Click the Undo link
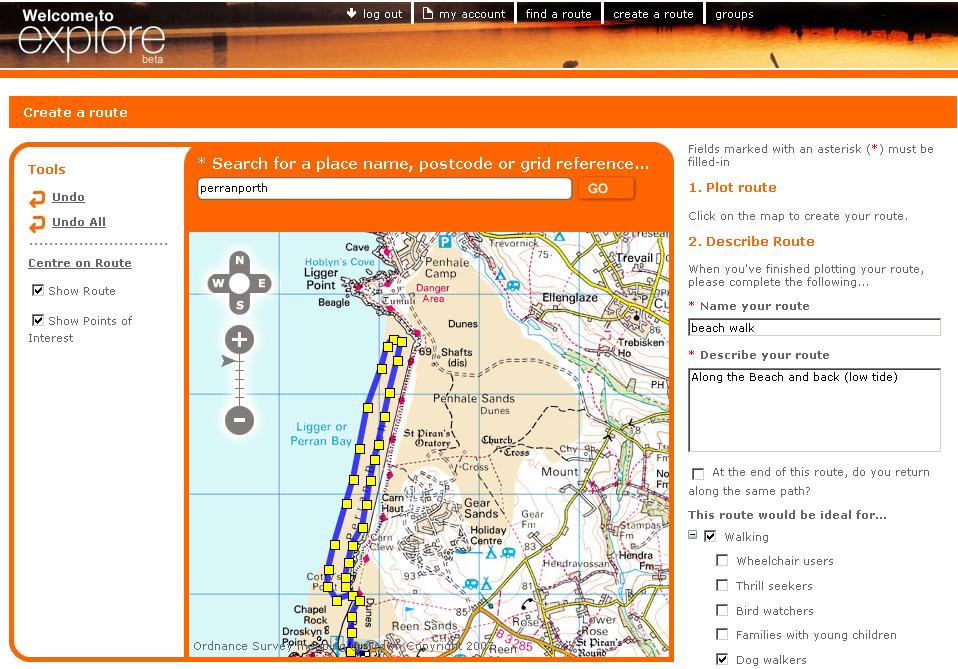The image size is (958, 669). tap(68, 197)
